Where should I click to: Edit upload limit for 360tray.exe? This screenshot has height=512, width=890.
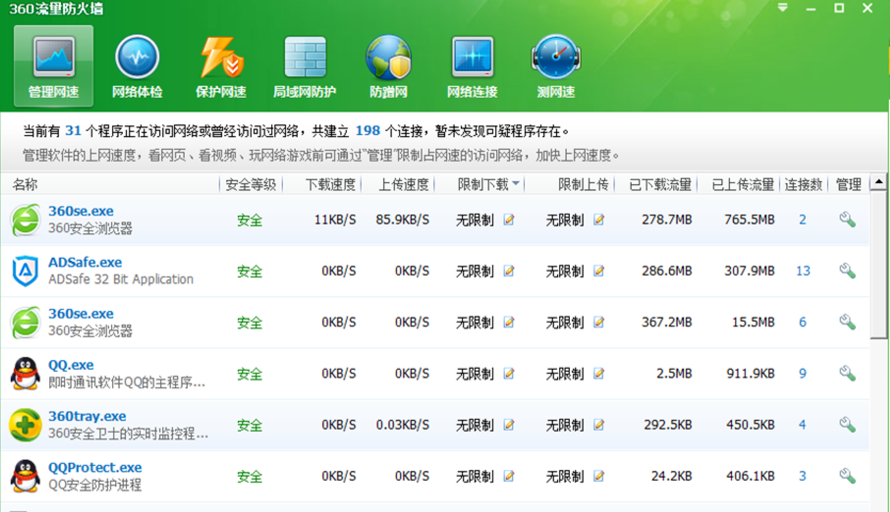(598, 425)
